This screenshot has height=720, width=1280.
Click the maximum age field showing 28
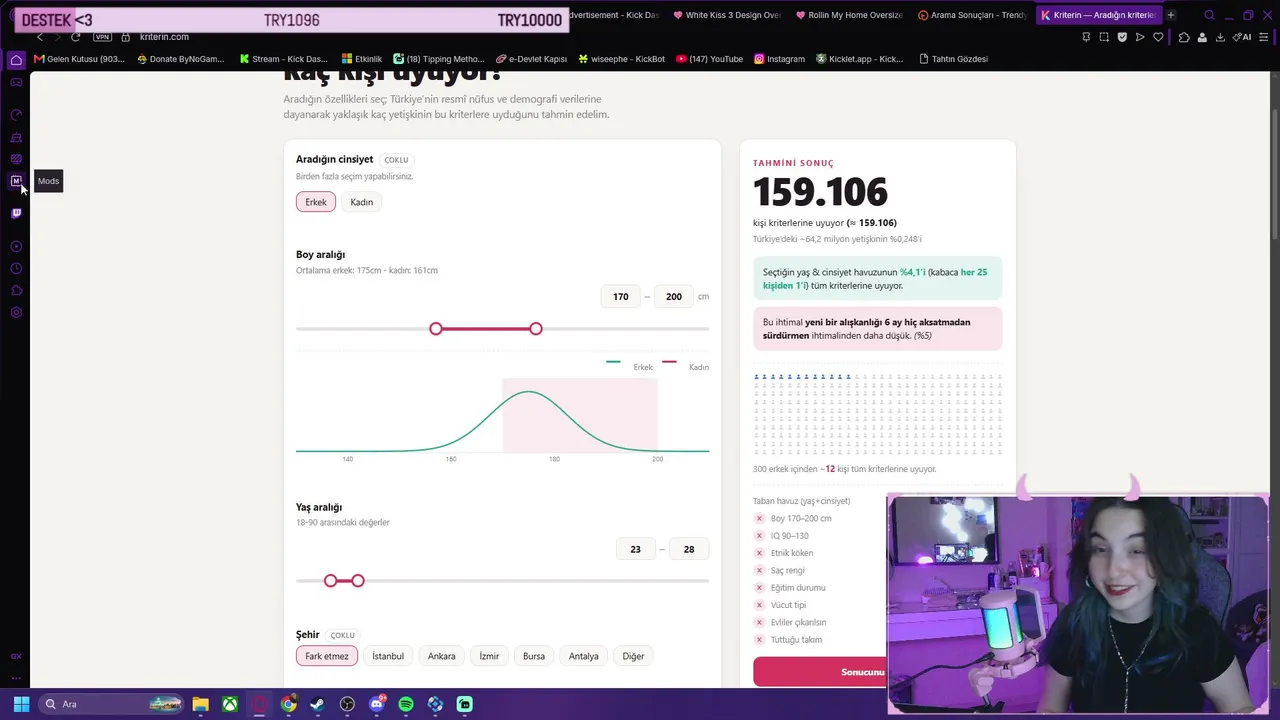click(689, 549)
